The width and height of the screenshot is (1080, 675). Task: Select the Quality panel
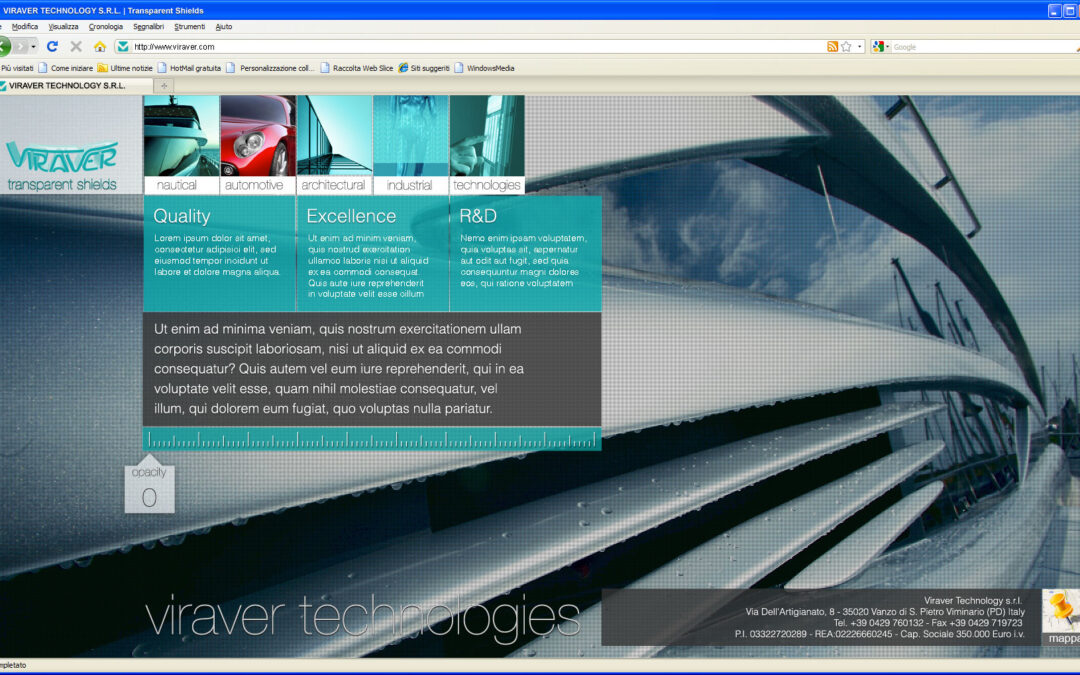click(x=219, y=254)
